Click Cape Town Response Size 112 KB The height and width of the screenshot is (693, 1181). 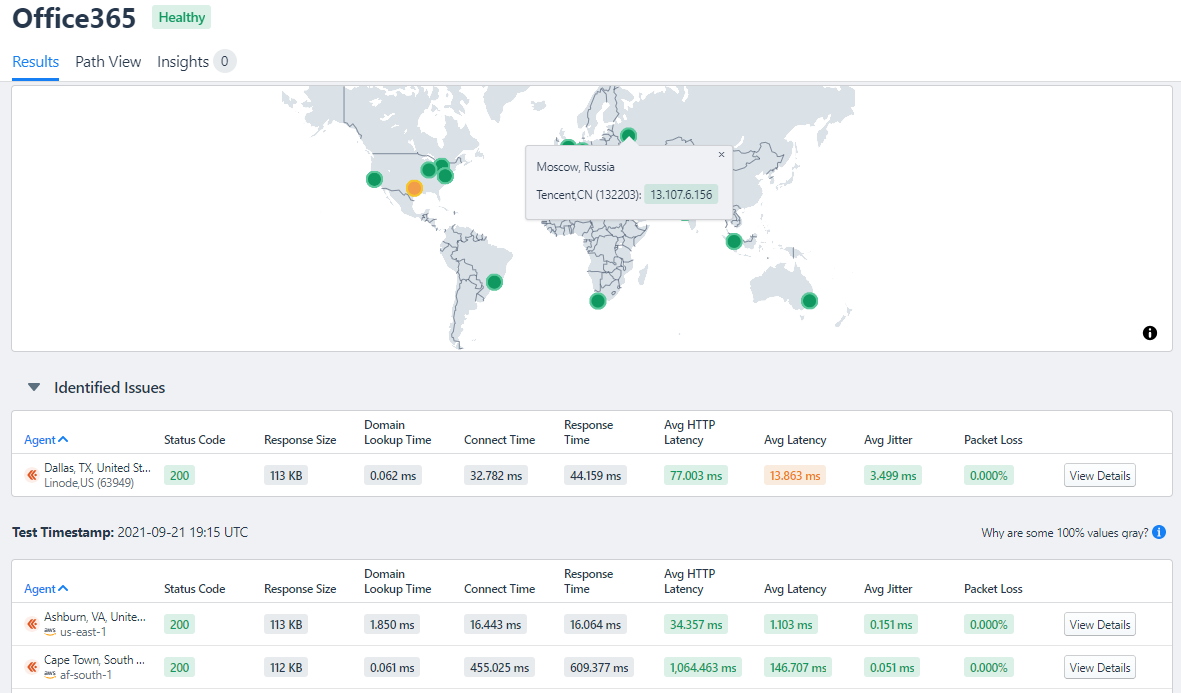(x=285, y=667)
